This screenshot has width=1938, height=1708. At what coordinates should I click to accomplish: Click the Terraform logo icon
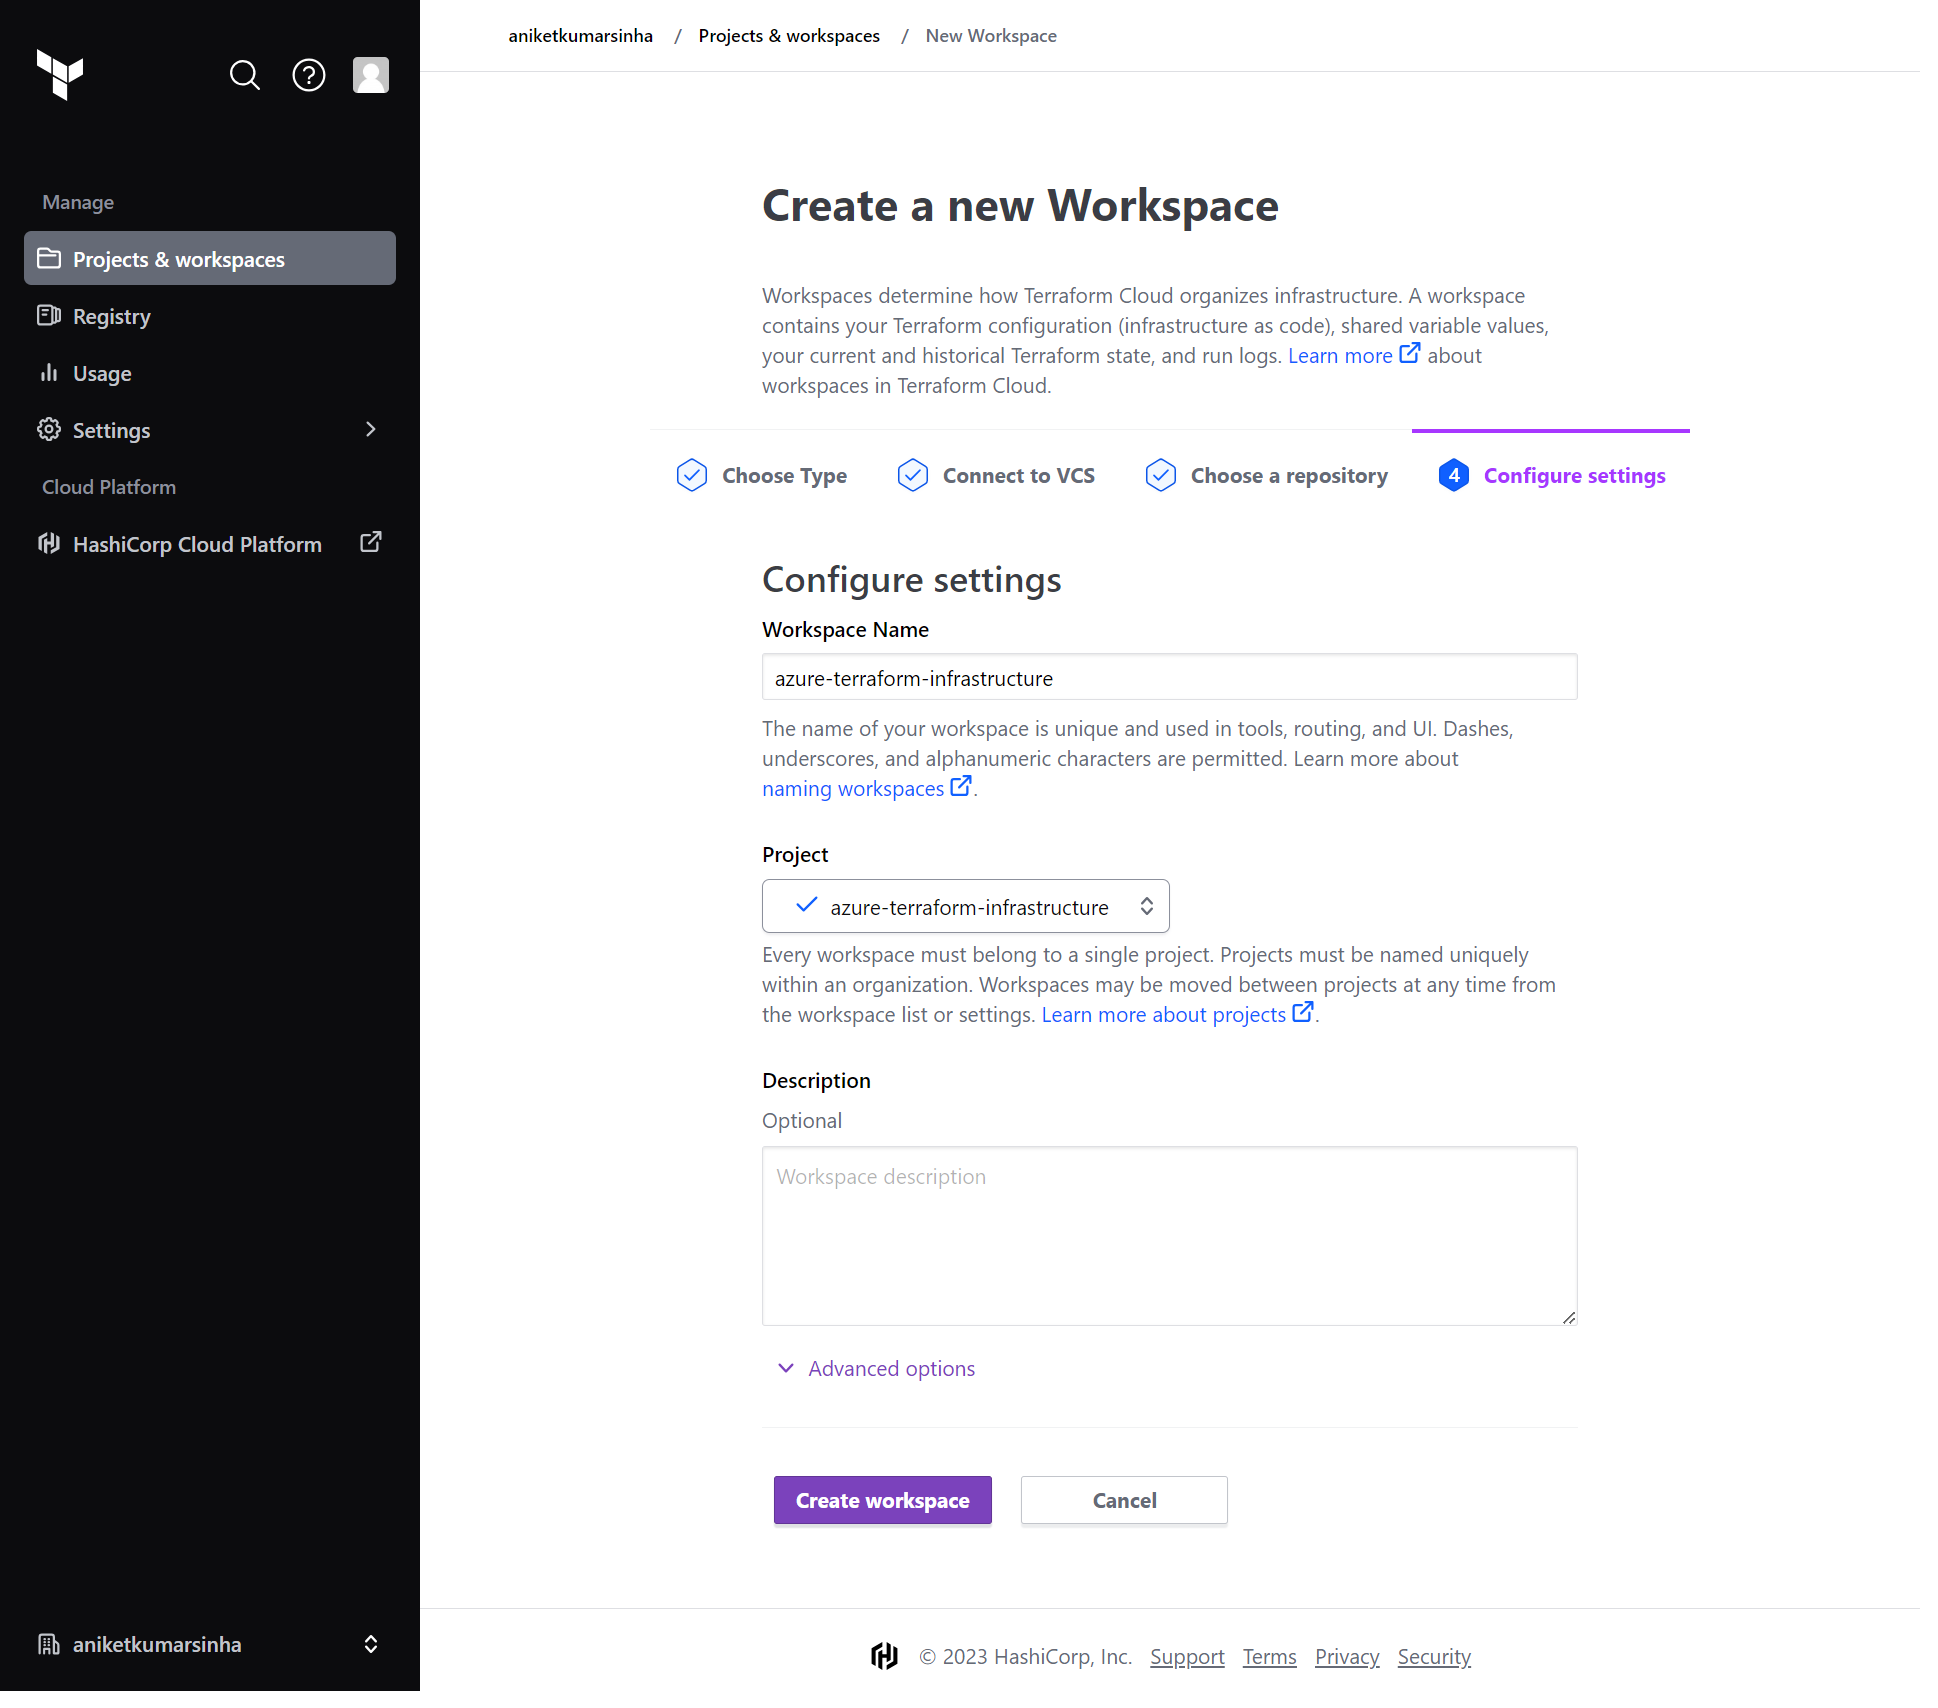[60, 74]
